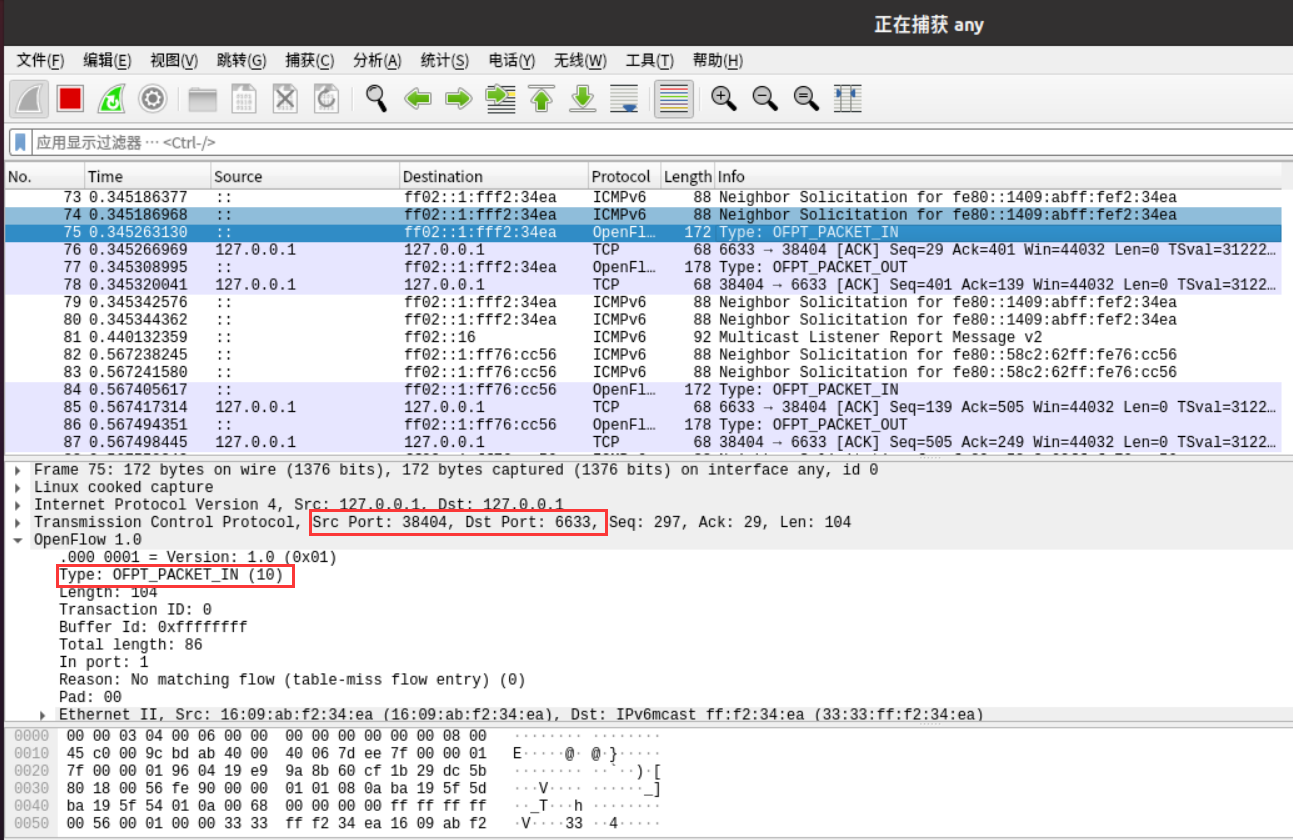Sort by the Source column header
Image resolution: width=1293 pixels, height=840 pixels.
click(x=306, y=177)
